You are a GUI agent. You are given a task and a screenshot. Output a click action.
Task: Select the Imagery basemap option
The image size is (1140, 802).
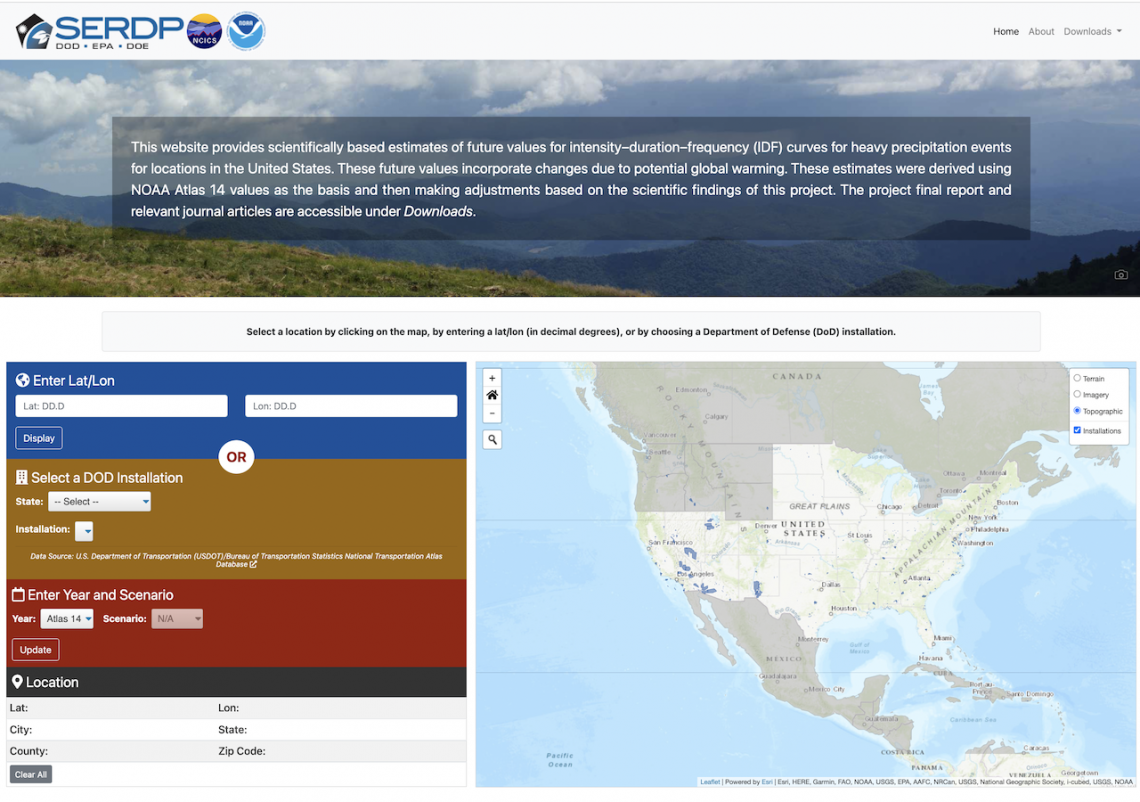[1077, 394]
